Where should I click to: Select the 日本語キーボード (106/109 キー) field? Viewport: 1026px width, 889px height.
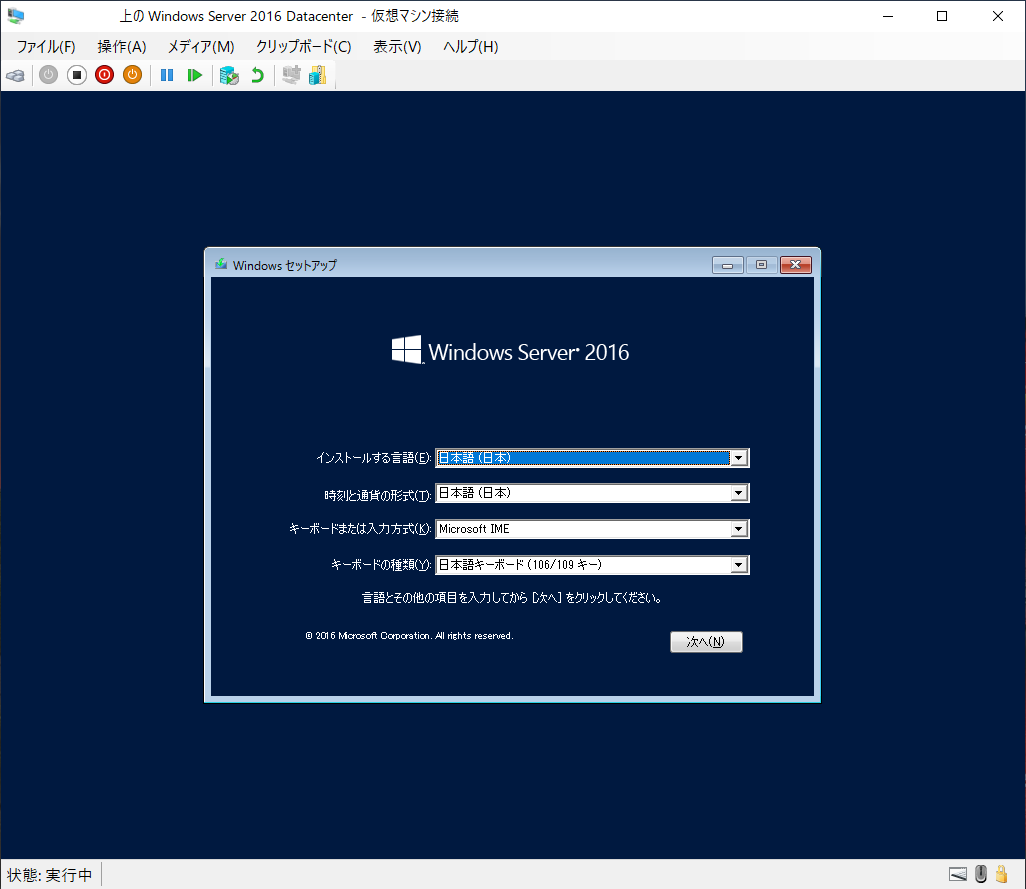point(592,565)
